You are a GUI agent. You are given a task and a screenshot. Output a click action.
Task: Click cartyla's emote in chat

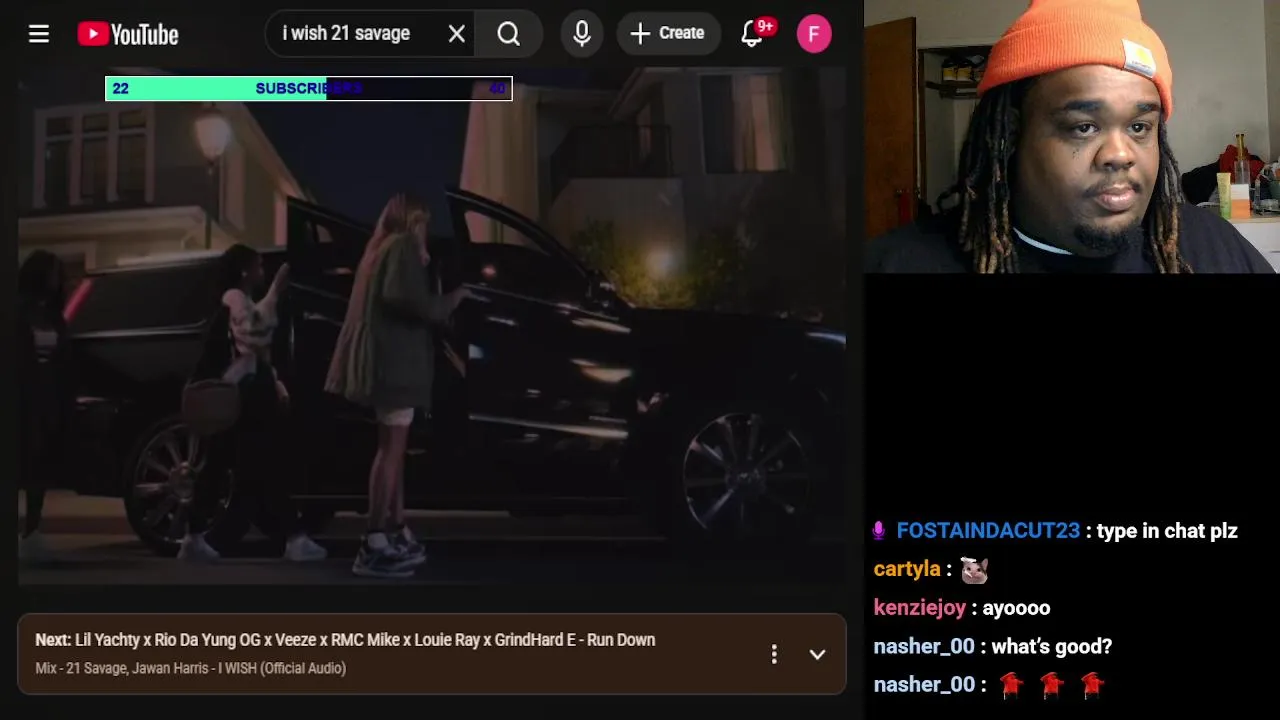(974, 570)
